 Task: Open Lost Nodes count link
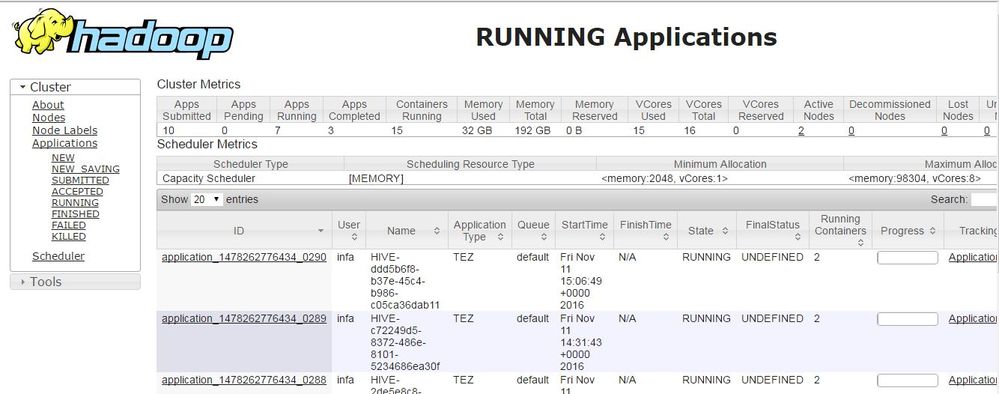point(944,131)
